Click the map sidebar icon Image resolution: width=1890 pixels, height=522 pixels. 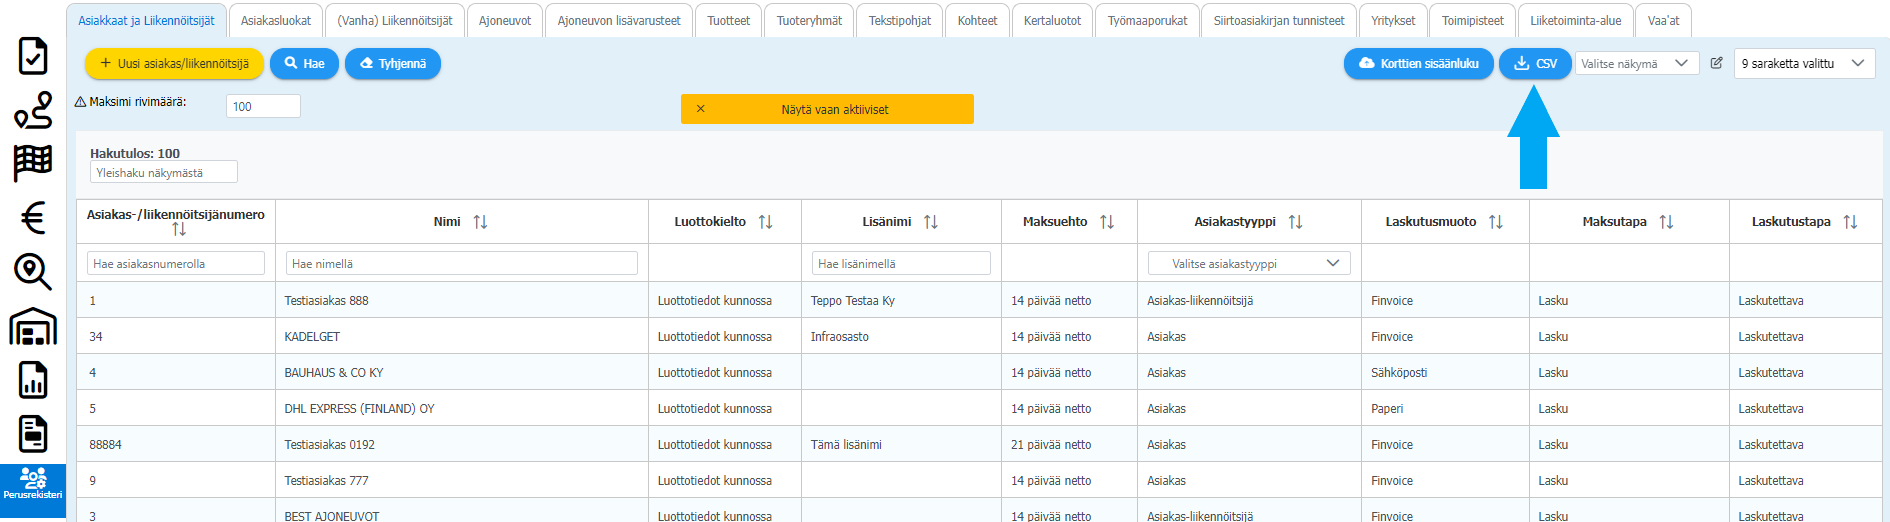coord(33,163)
